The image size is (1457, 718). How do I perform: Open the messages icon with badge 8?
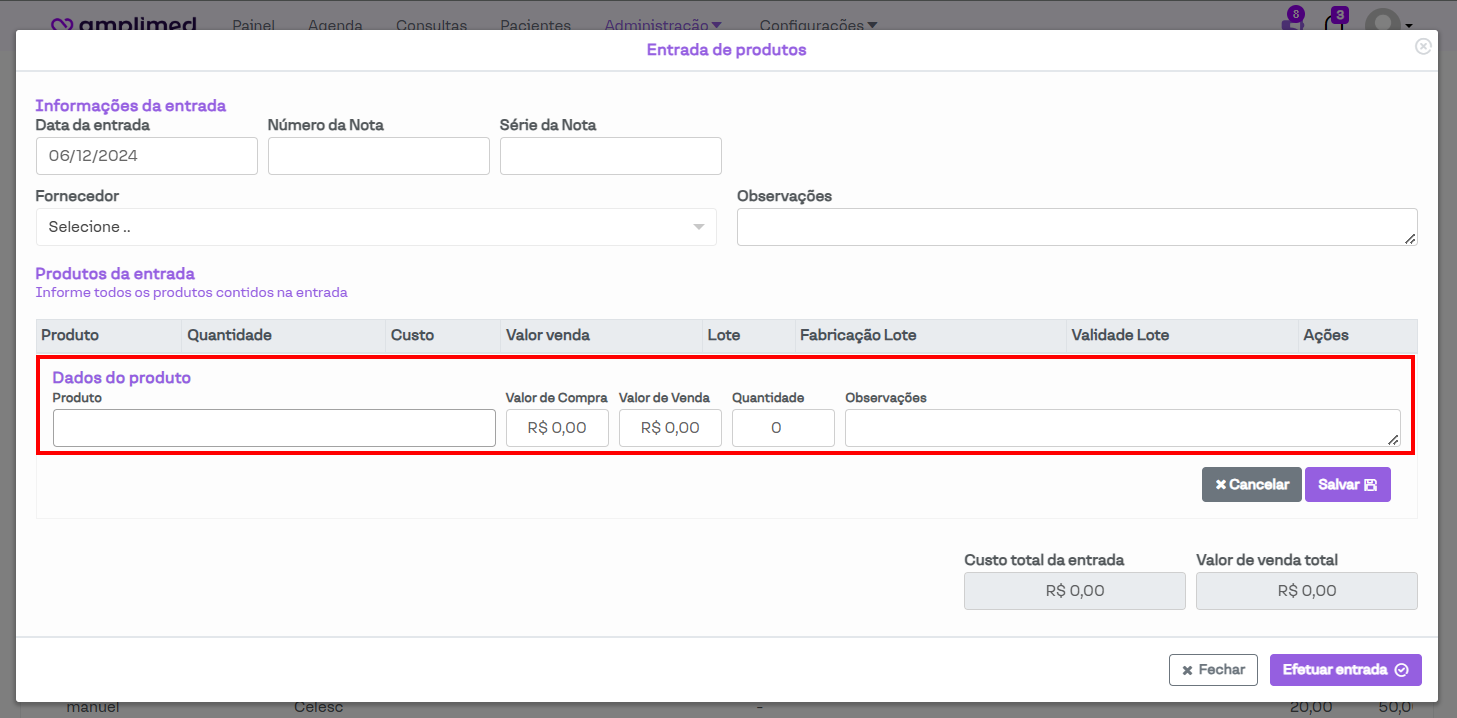tap(1293, 23)
